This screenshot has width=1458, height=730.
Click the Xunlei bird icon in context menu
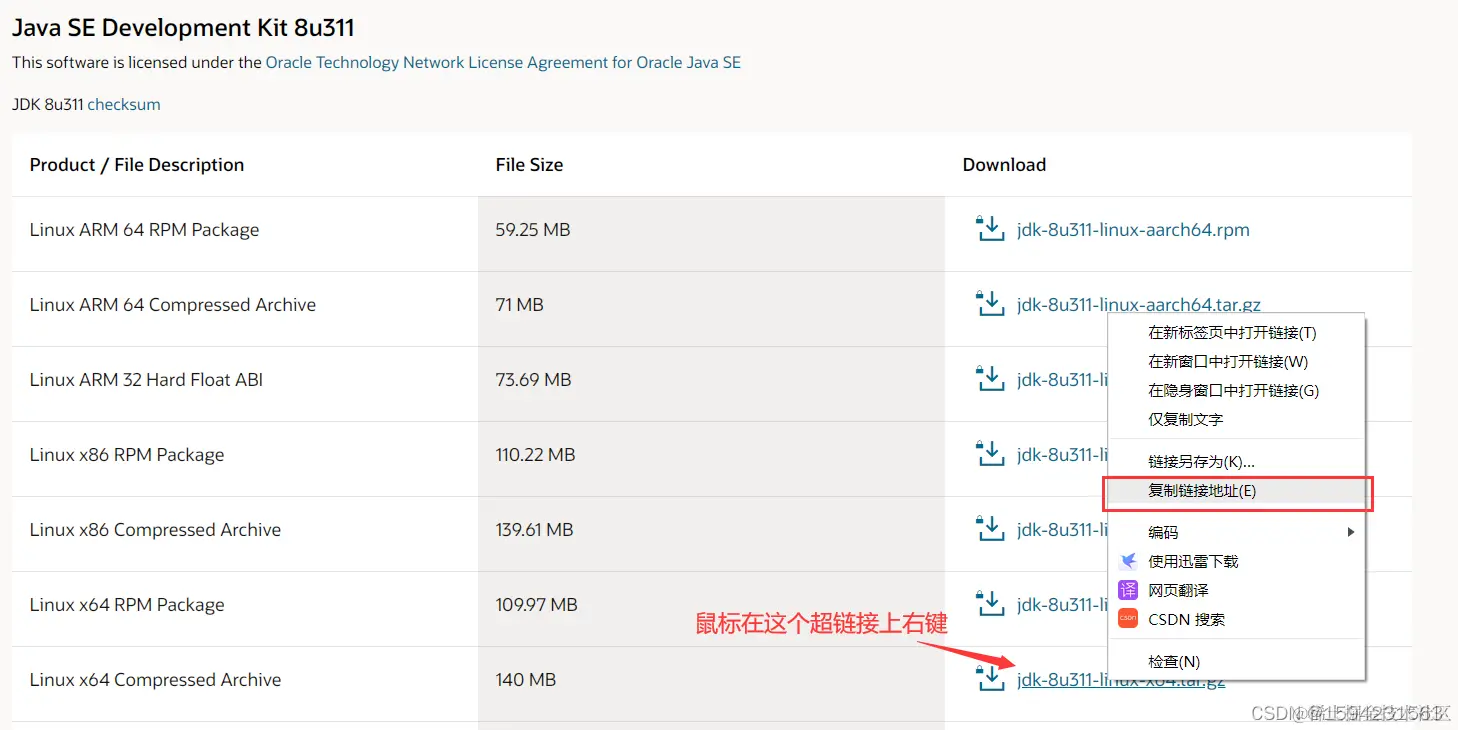[1128, 561]
